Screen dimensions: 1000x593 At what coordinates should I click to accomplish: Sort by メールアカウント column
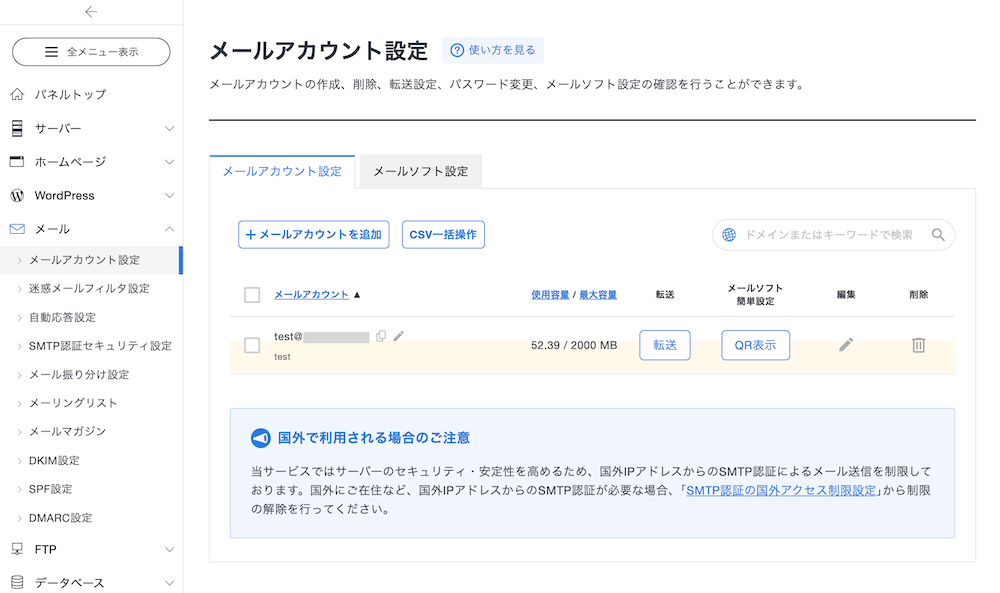coord(311,295)
